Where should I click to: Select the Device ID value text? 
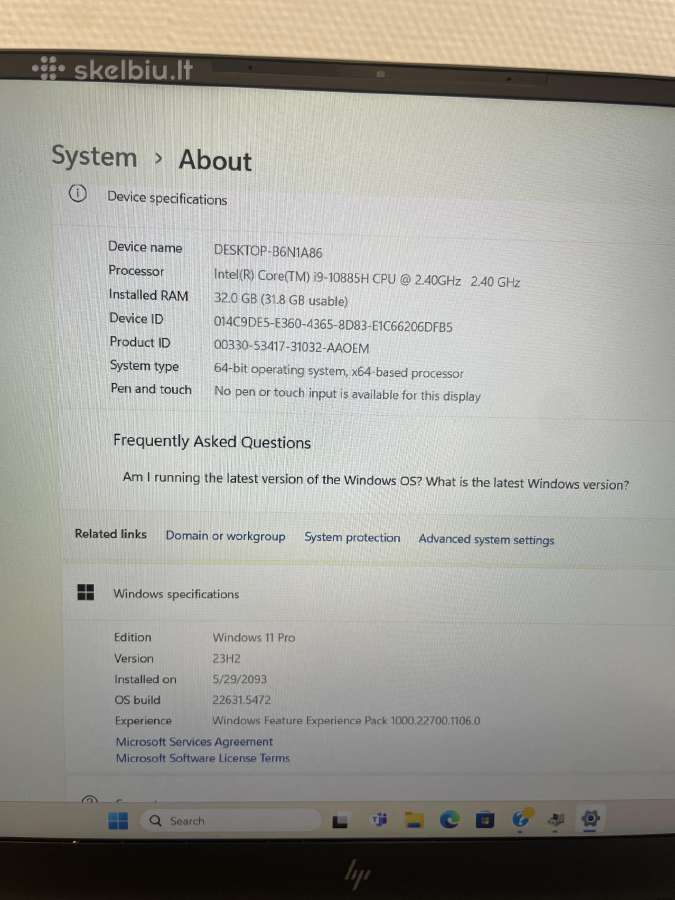point(333,324)
